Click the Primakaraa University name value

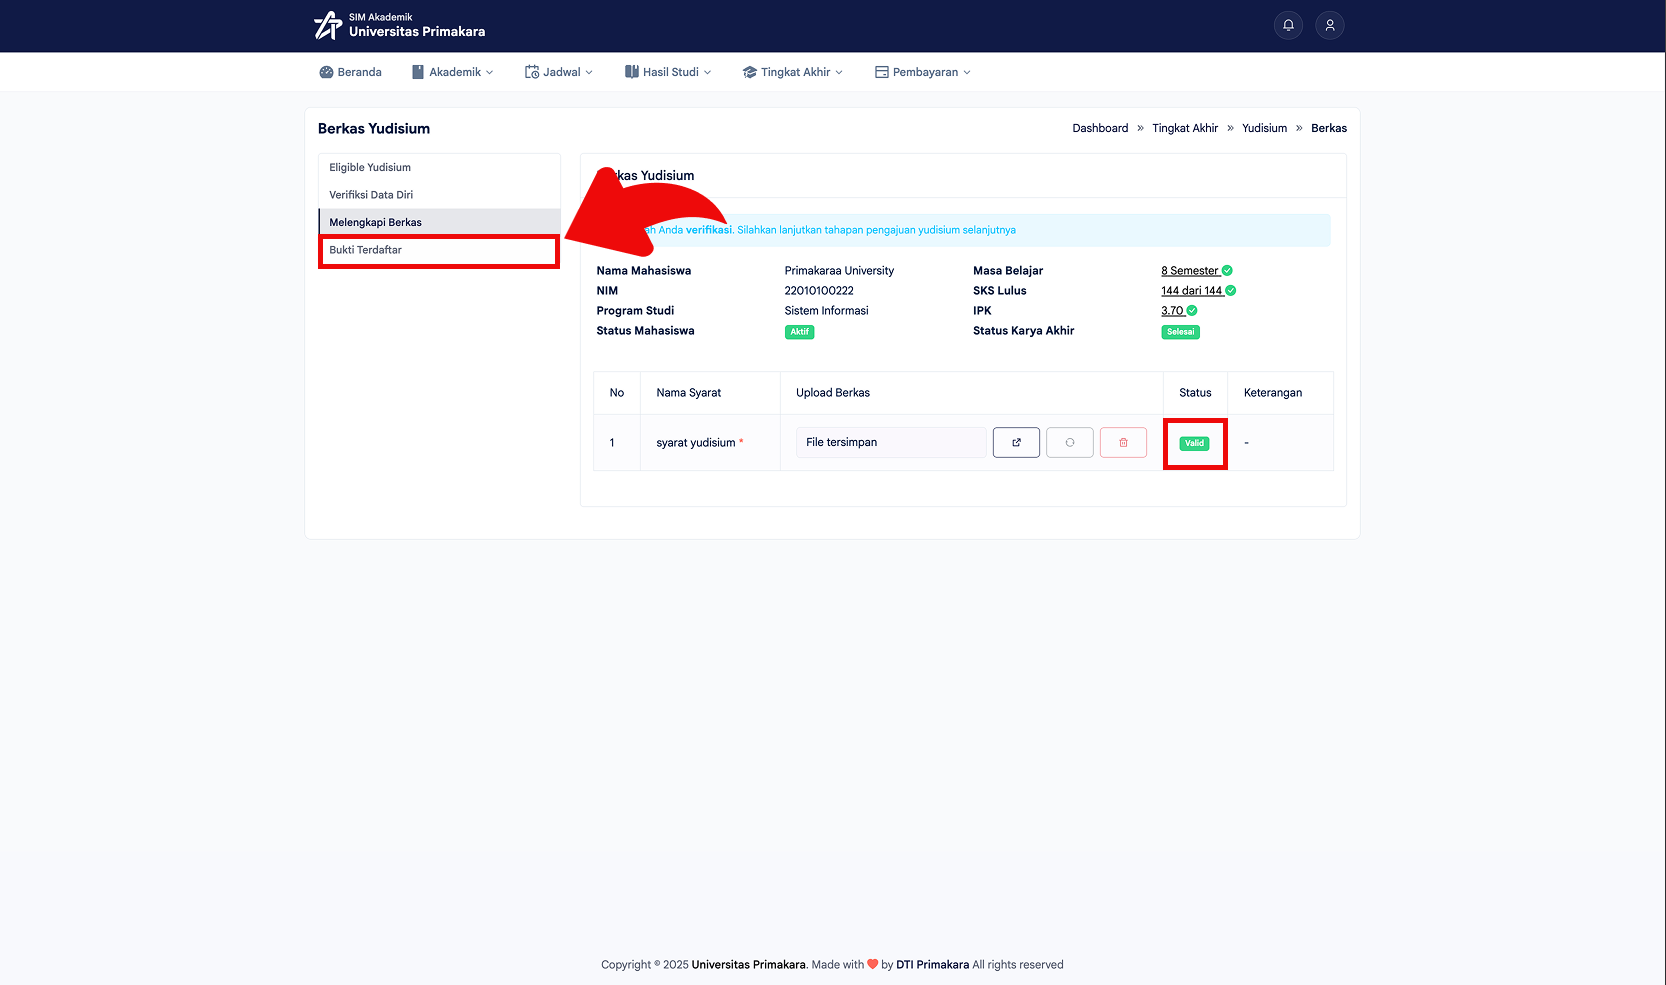(839, 271)
